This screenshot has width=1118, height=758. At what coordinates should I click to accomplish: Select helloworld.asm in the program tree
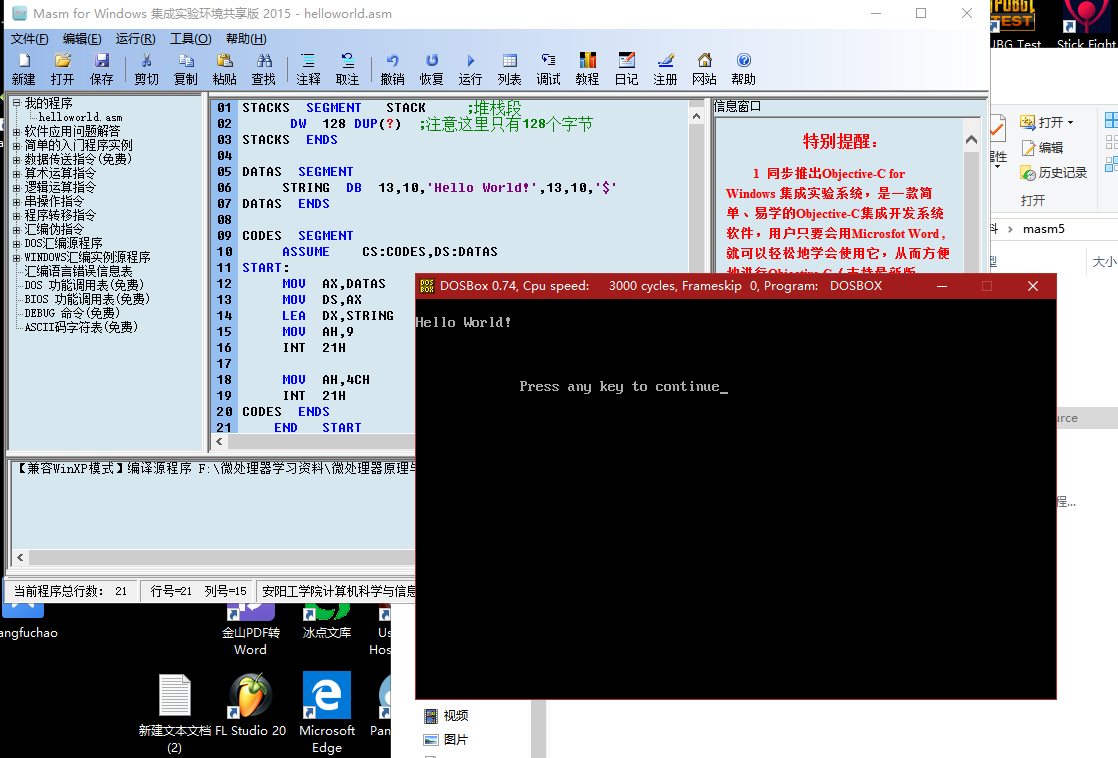pos(80,117)
